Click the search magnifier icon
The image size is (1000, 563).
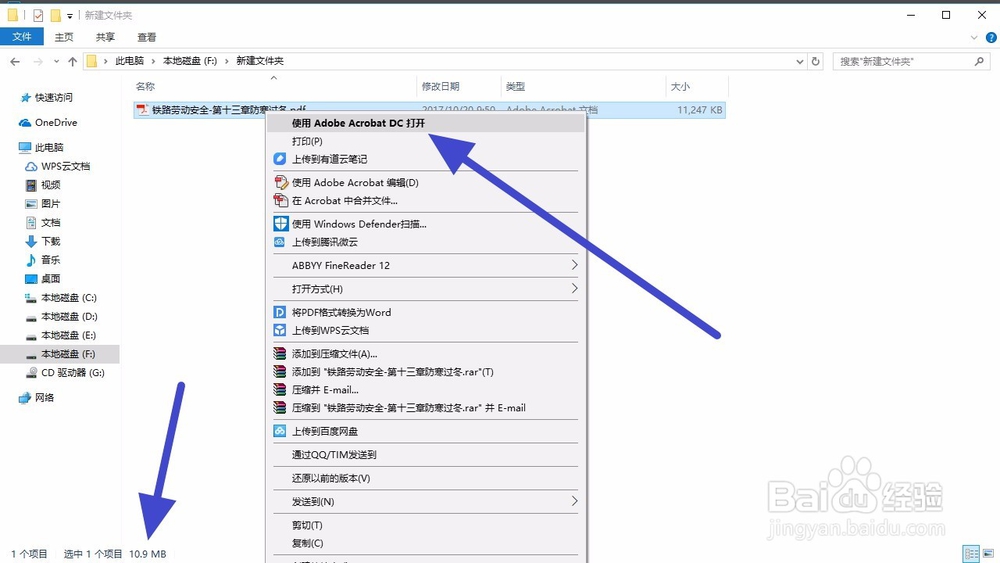(x=979, y=61)
